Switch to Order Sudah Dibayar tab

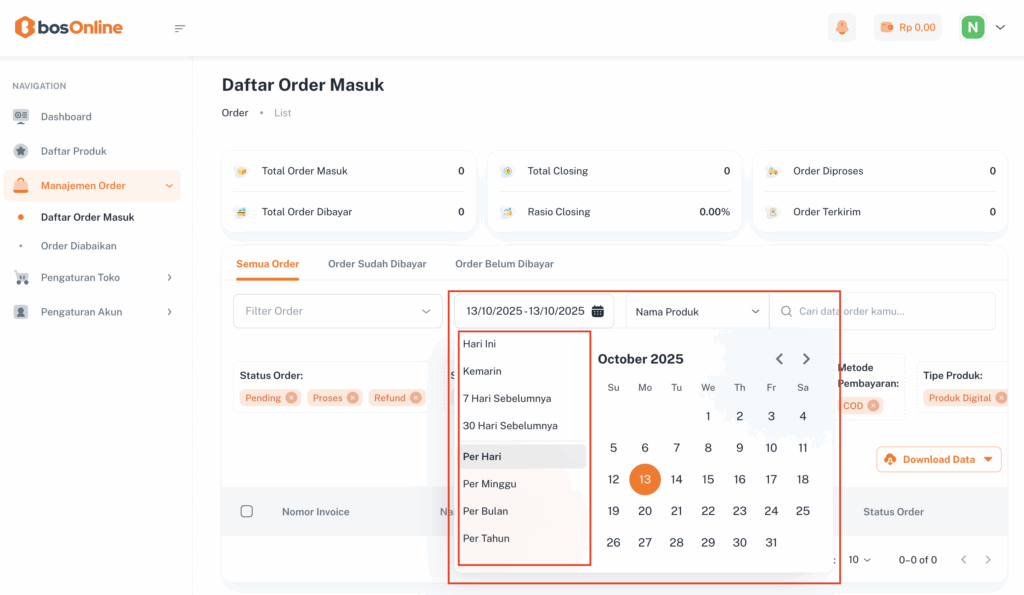click(377, 264)
